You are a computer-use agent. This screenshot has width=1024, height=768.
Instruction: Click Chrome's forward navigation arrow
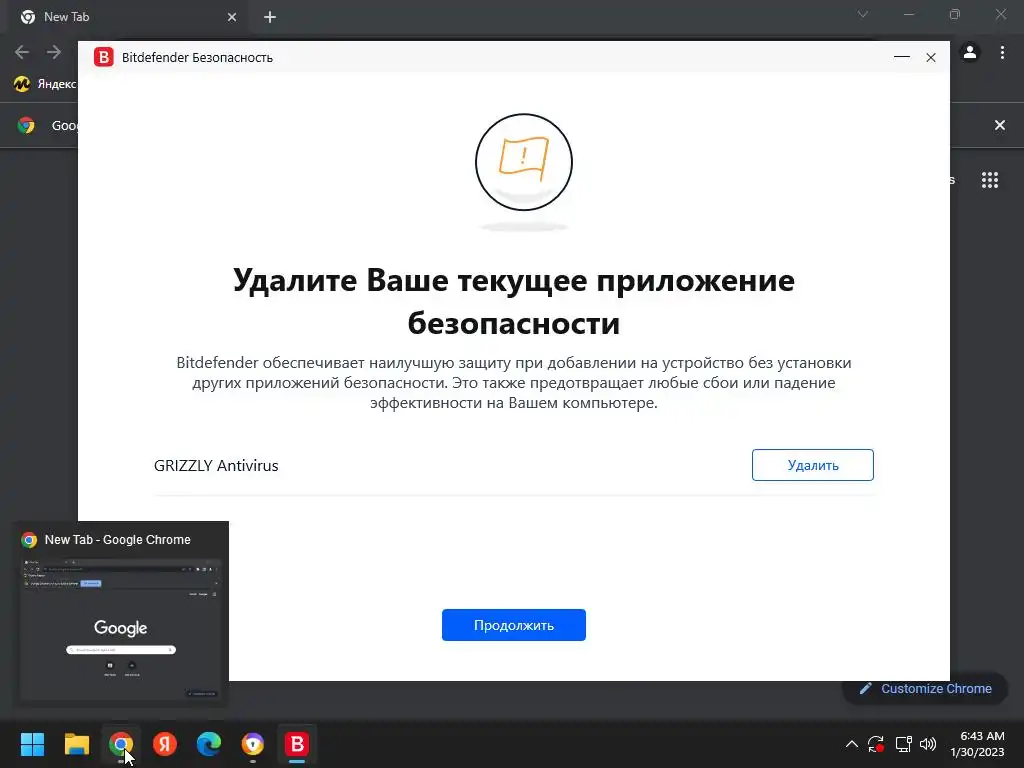[54, 52]
